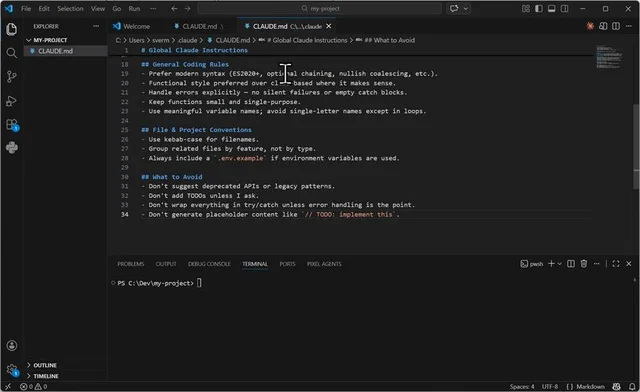Open the Run menu
Screen dimensions: 640x392
(x=134, y=9)
